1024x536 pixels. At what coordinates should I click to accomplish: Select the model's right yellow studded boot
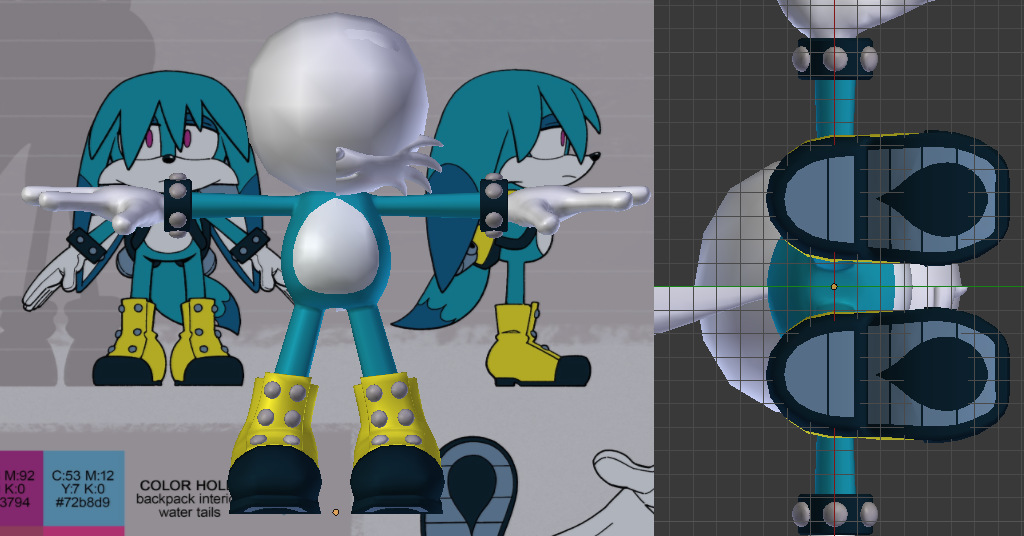coord(397,443)
